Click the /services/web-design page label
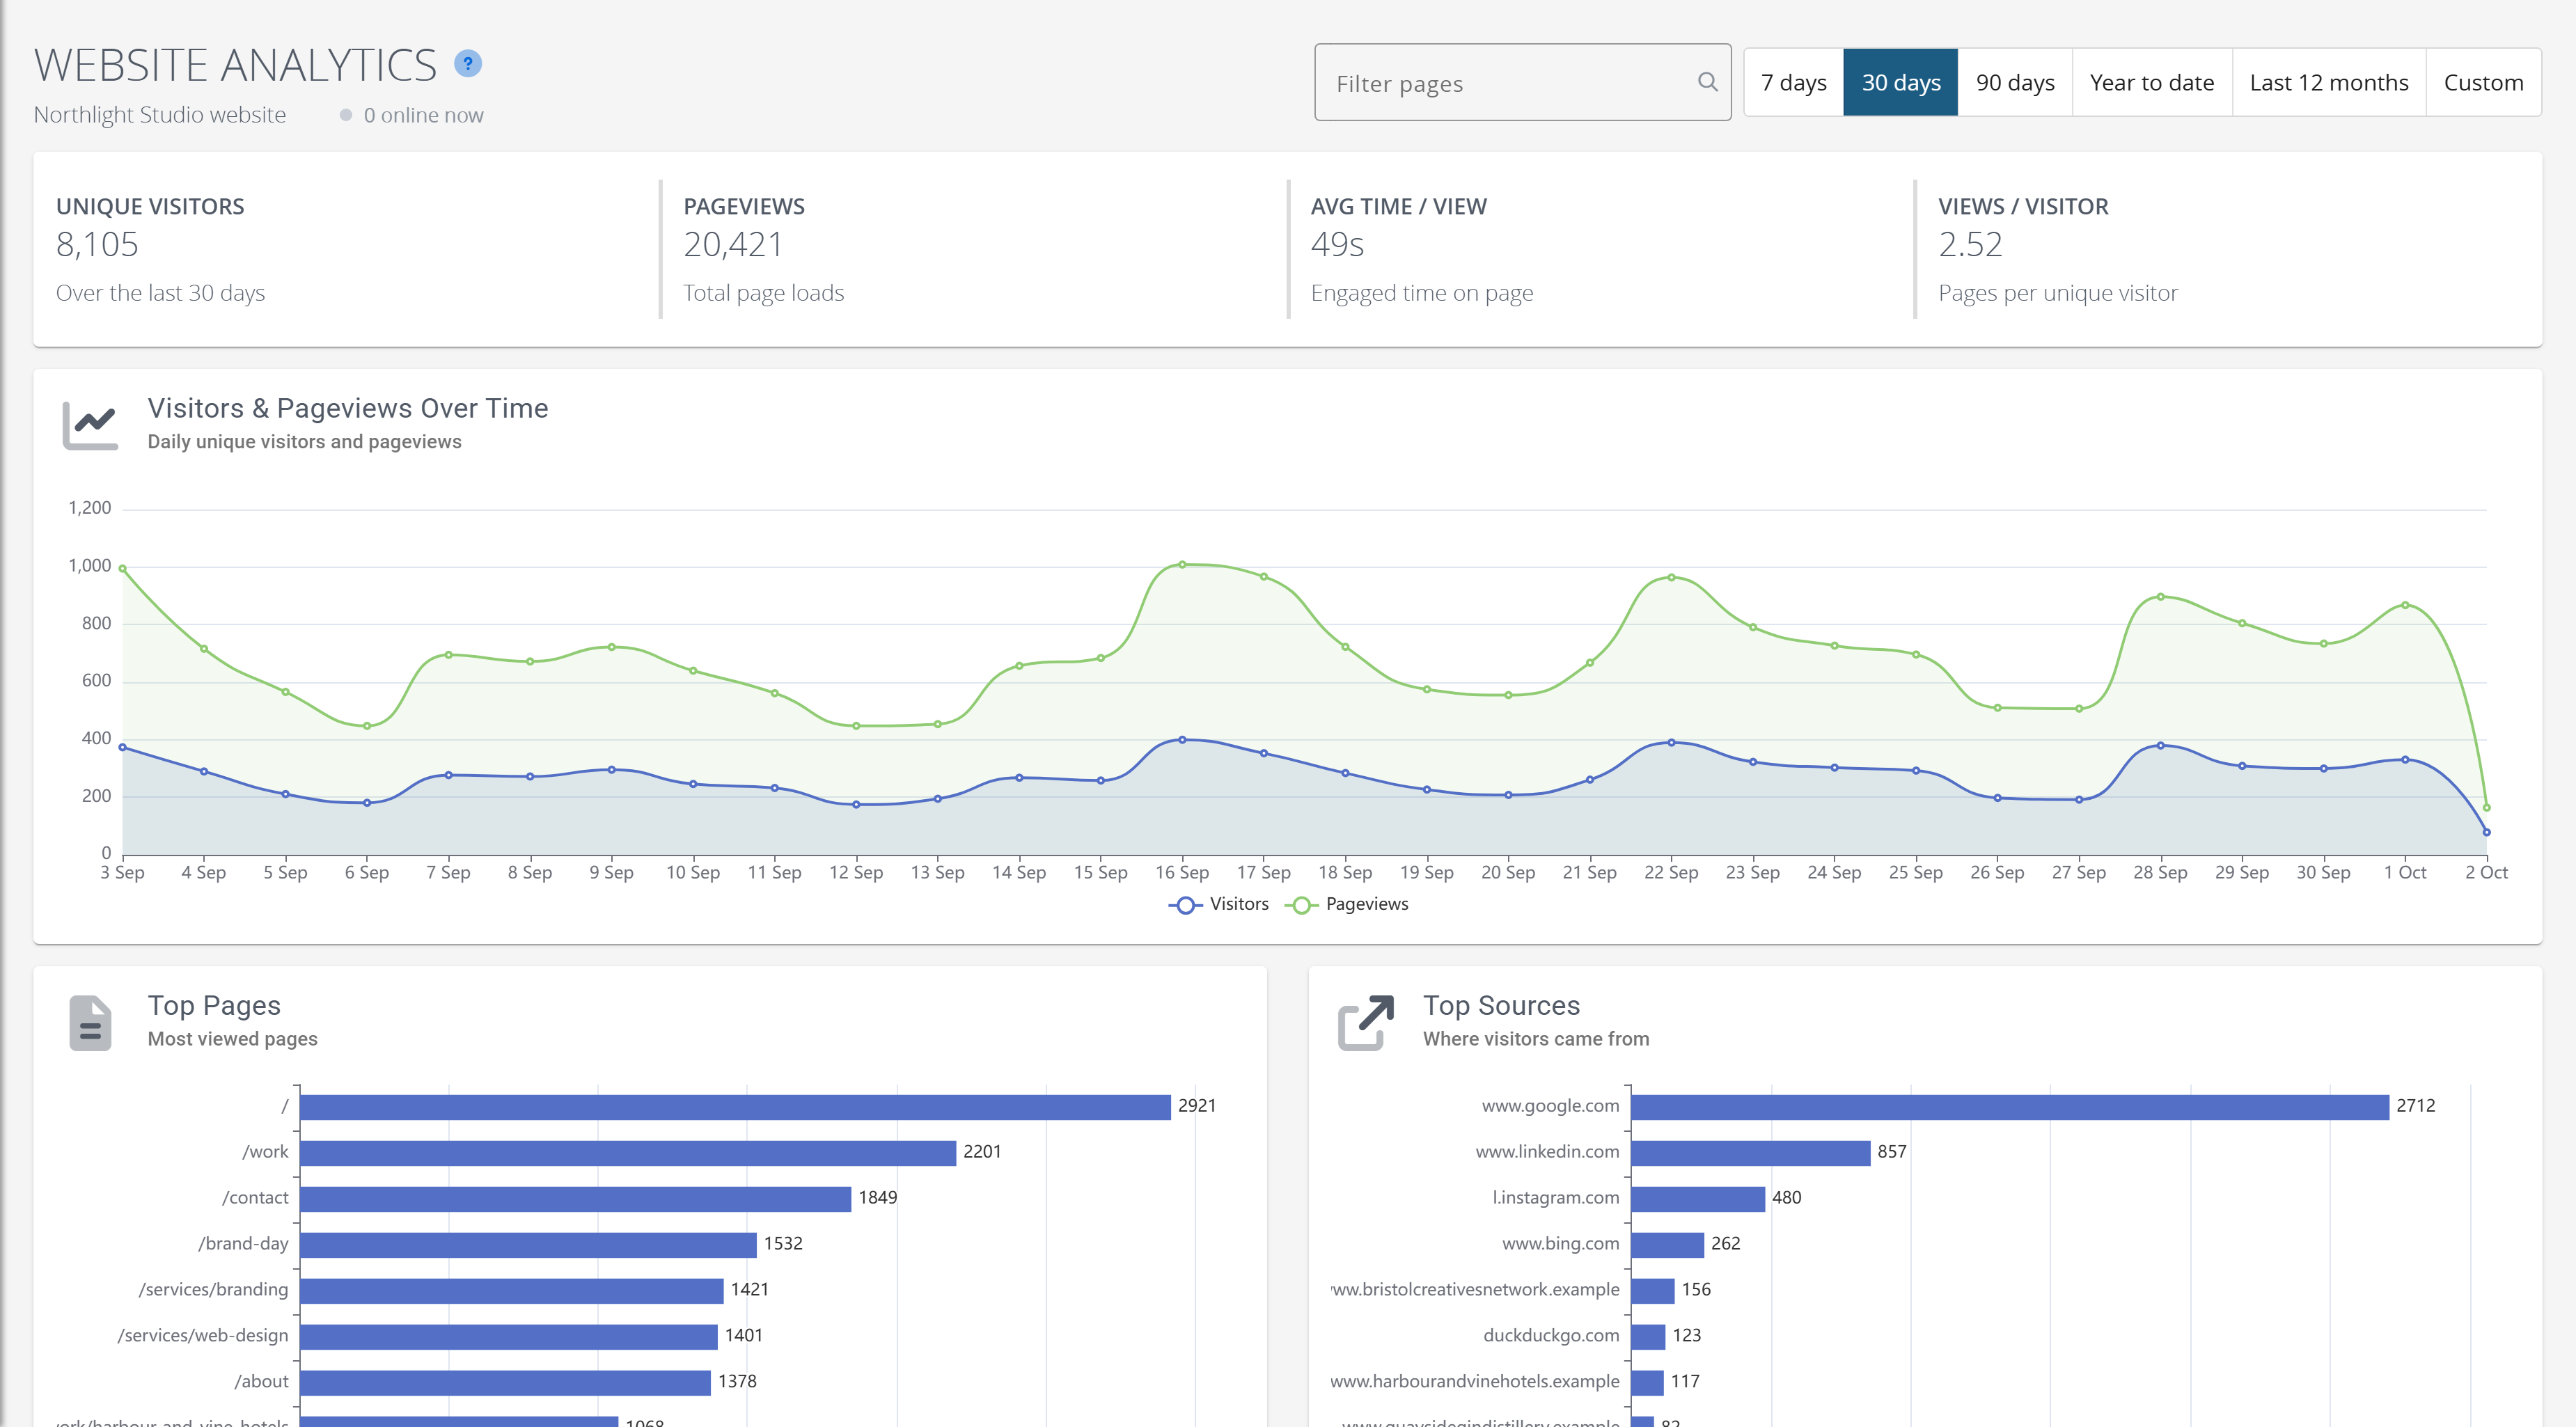This screenshot has height=1427, width=2576. (203, 1336)
